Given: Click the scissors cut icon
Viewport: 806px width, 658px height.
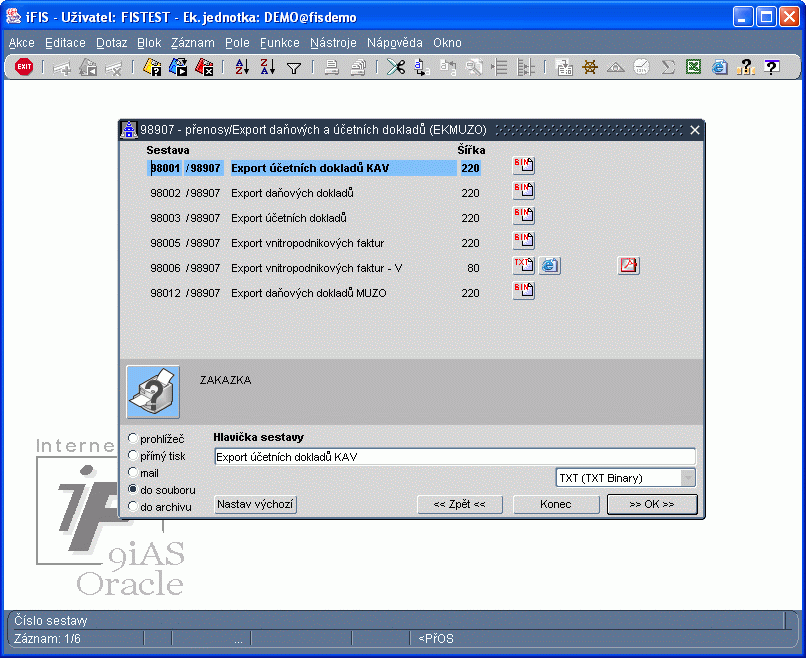Looking at the screenshot, I should click(x=396, y=67).
